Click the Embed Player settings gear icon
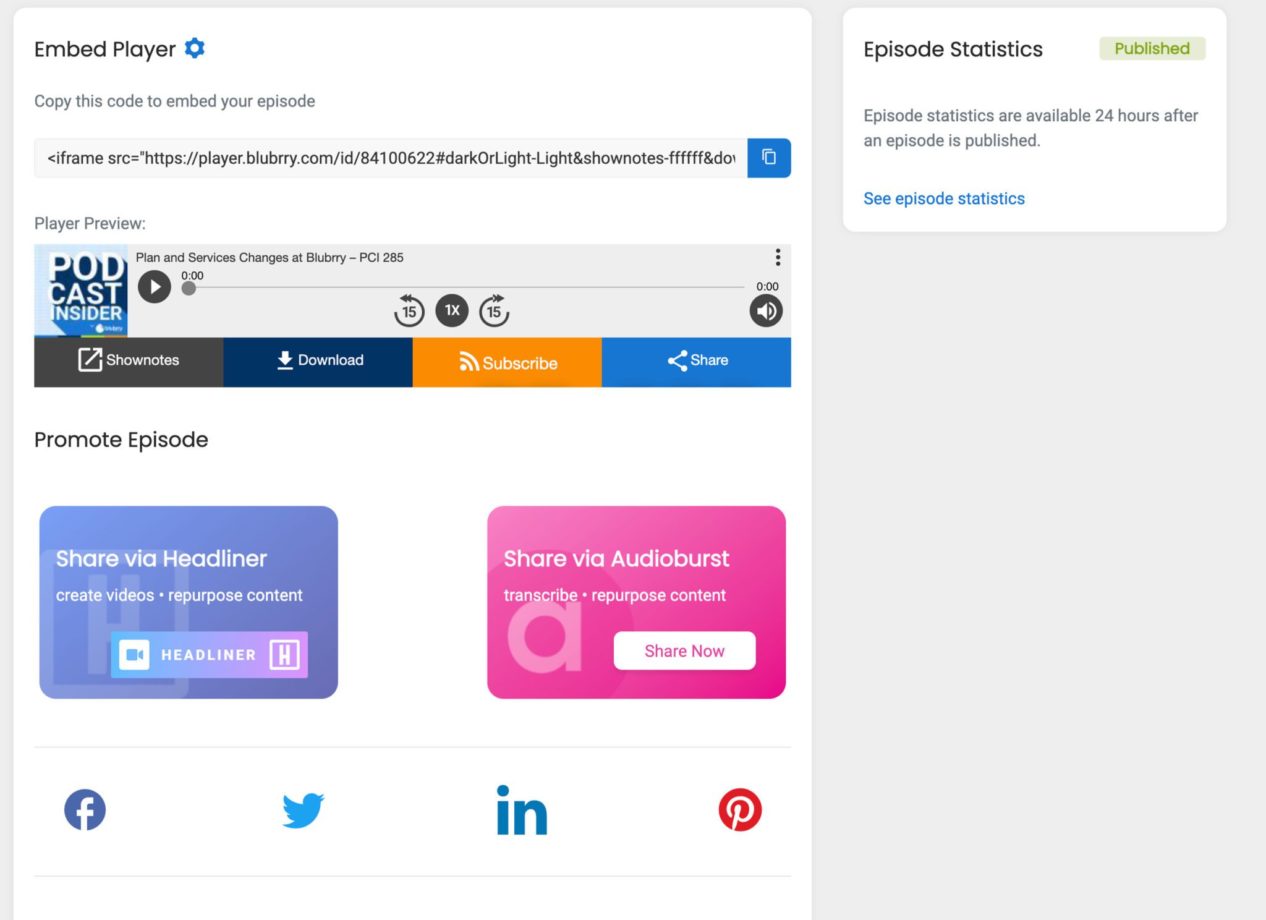The width and height of the screenshot is (1266, 920). 196,47
